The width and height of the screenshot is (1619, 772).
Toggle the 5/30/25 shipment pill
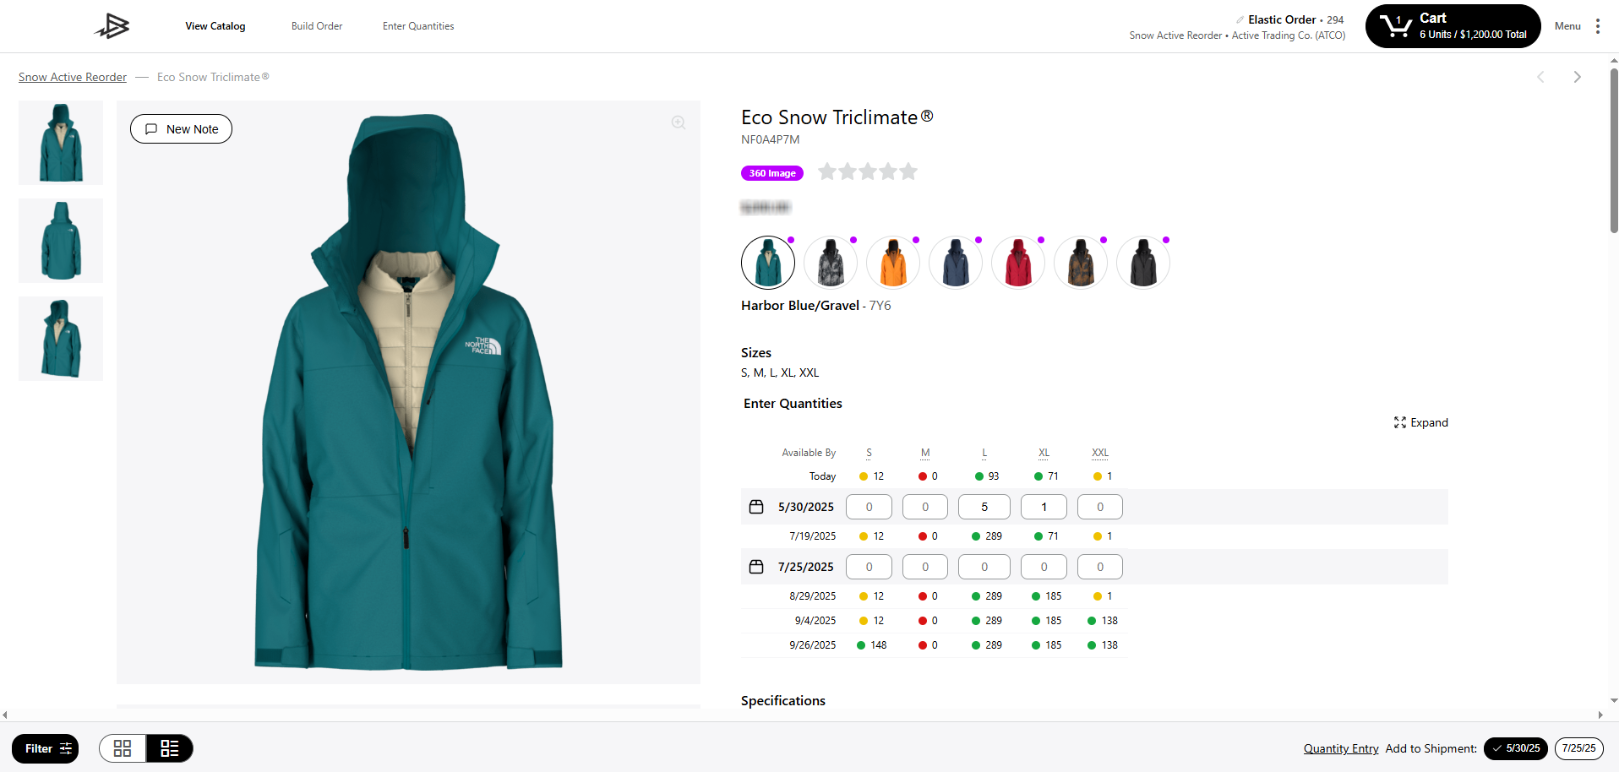(1516, 748)
